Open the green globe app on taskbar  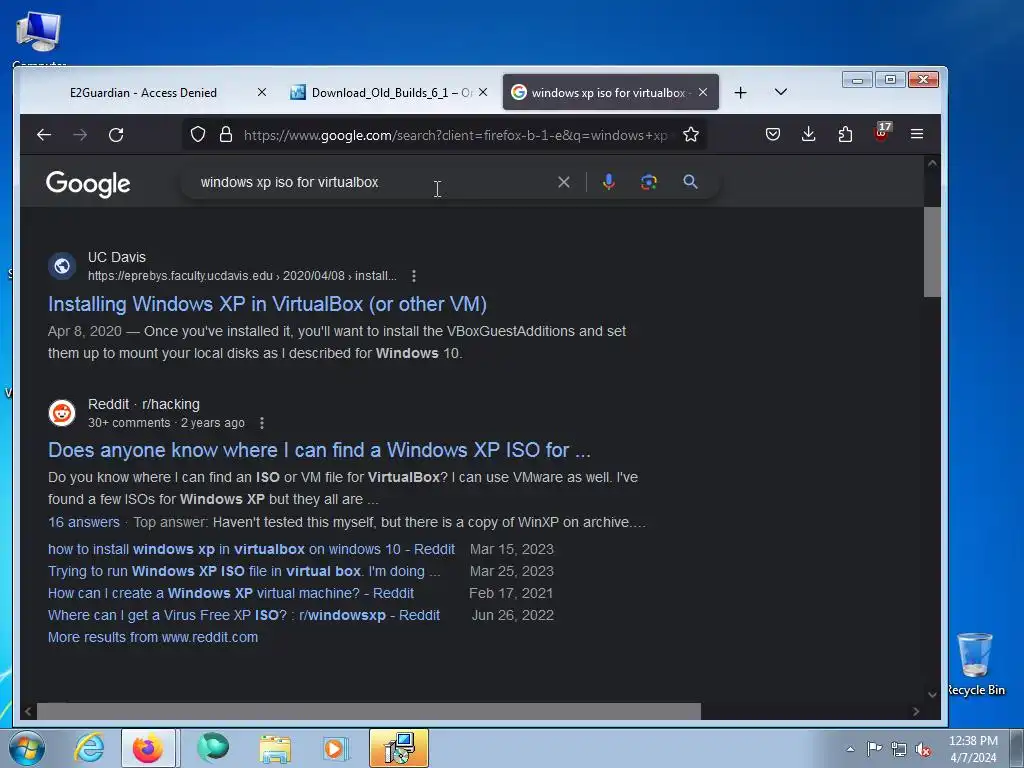[x=213, y=747]
